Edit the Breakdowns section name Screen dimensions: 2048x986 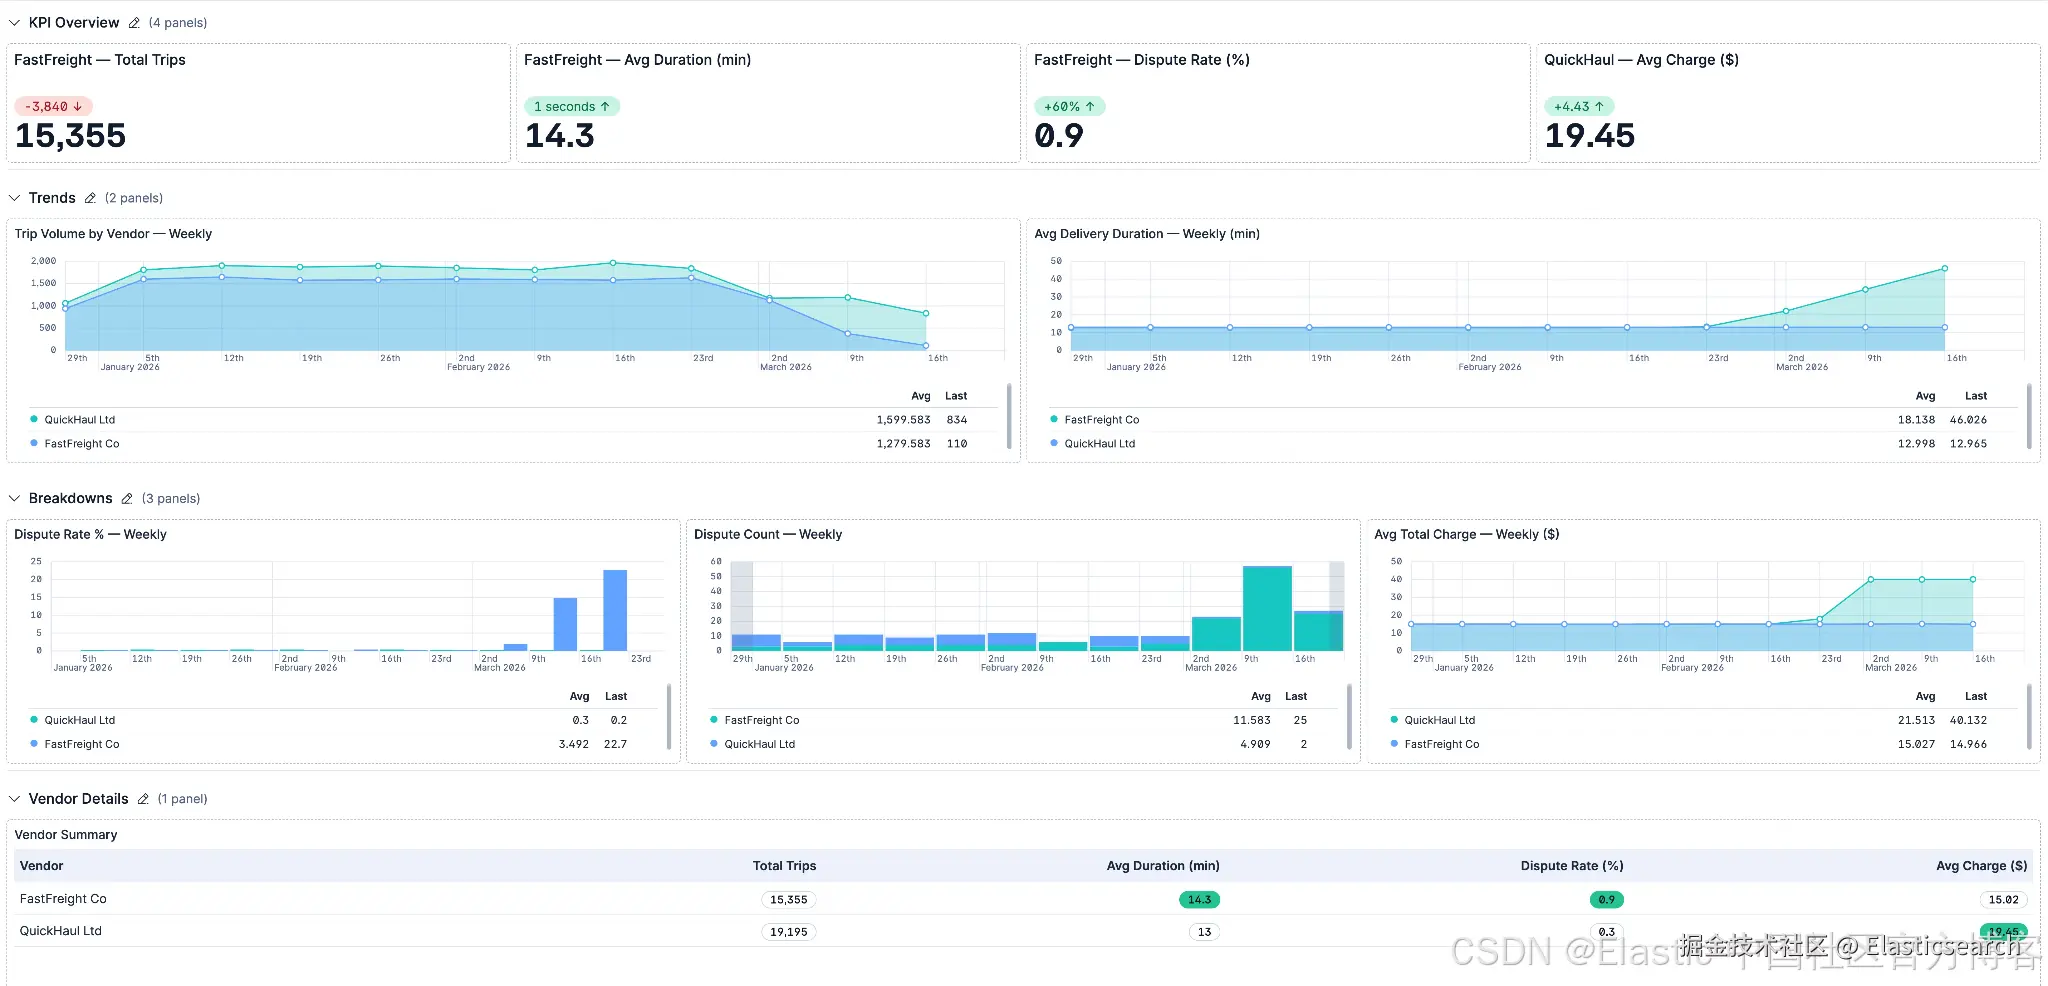click(127, 499)
